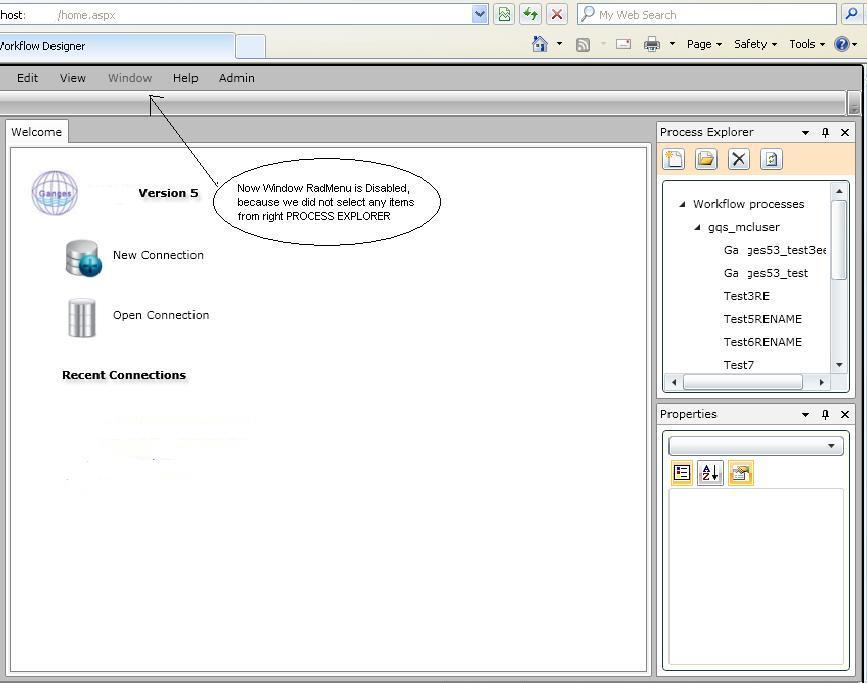Close the Process Explorer panel
The width and height of the screenshot is (867, 683).
pyautogui.click(x=845, y=133)
